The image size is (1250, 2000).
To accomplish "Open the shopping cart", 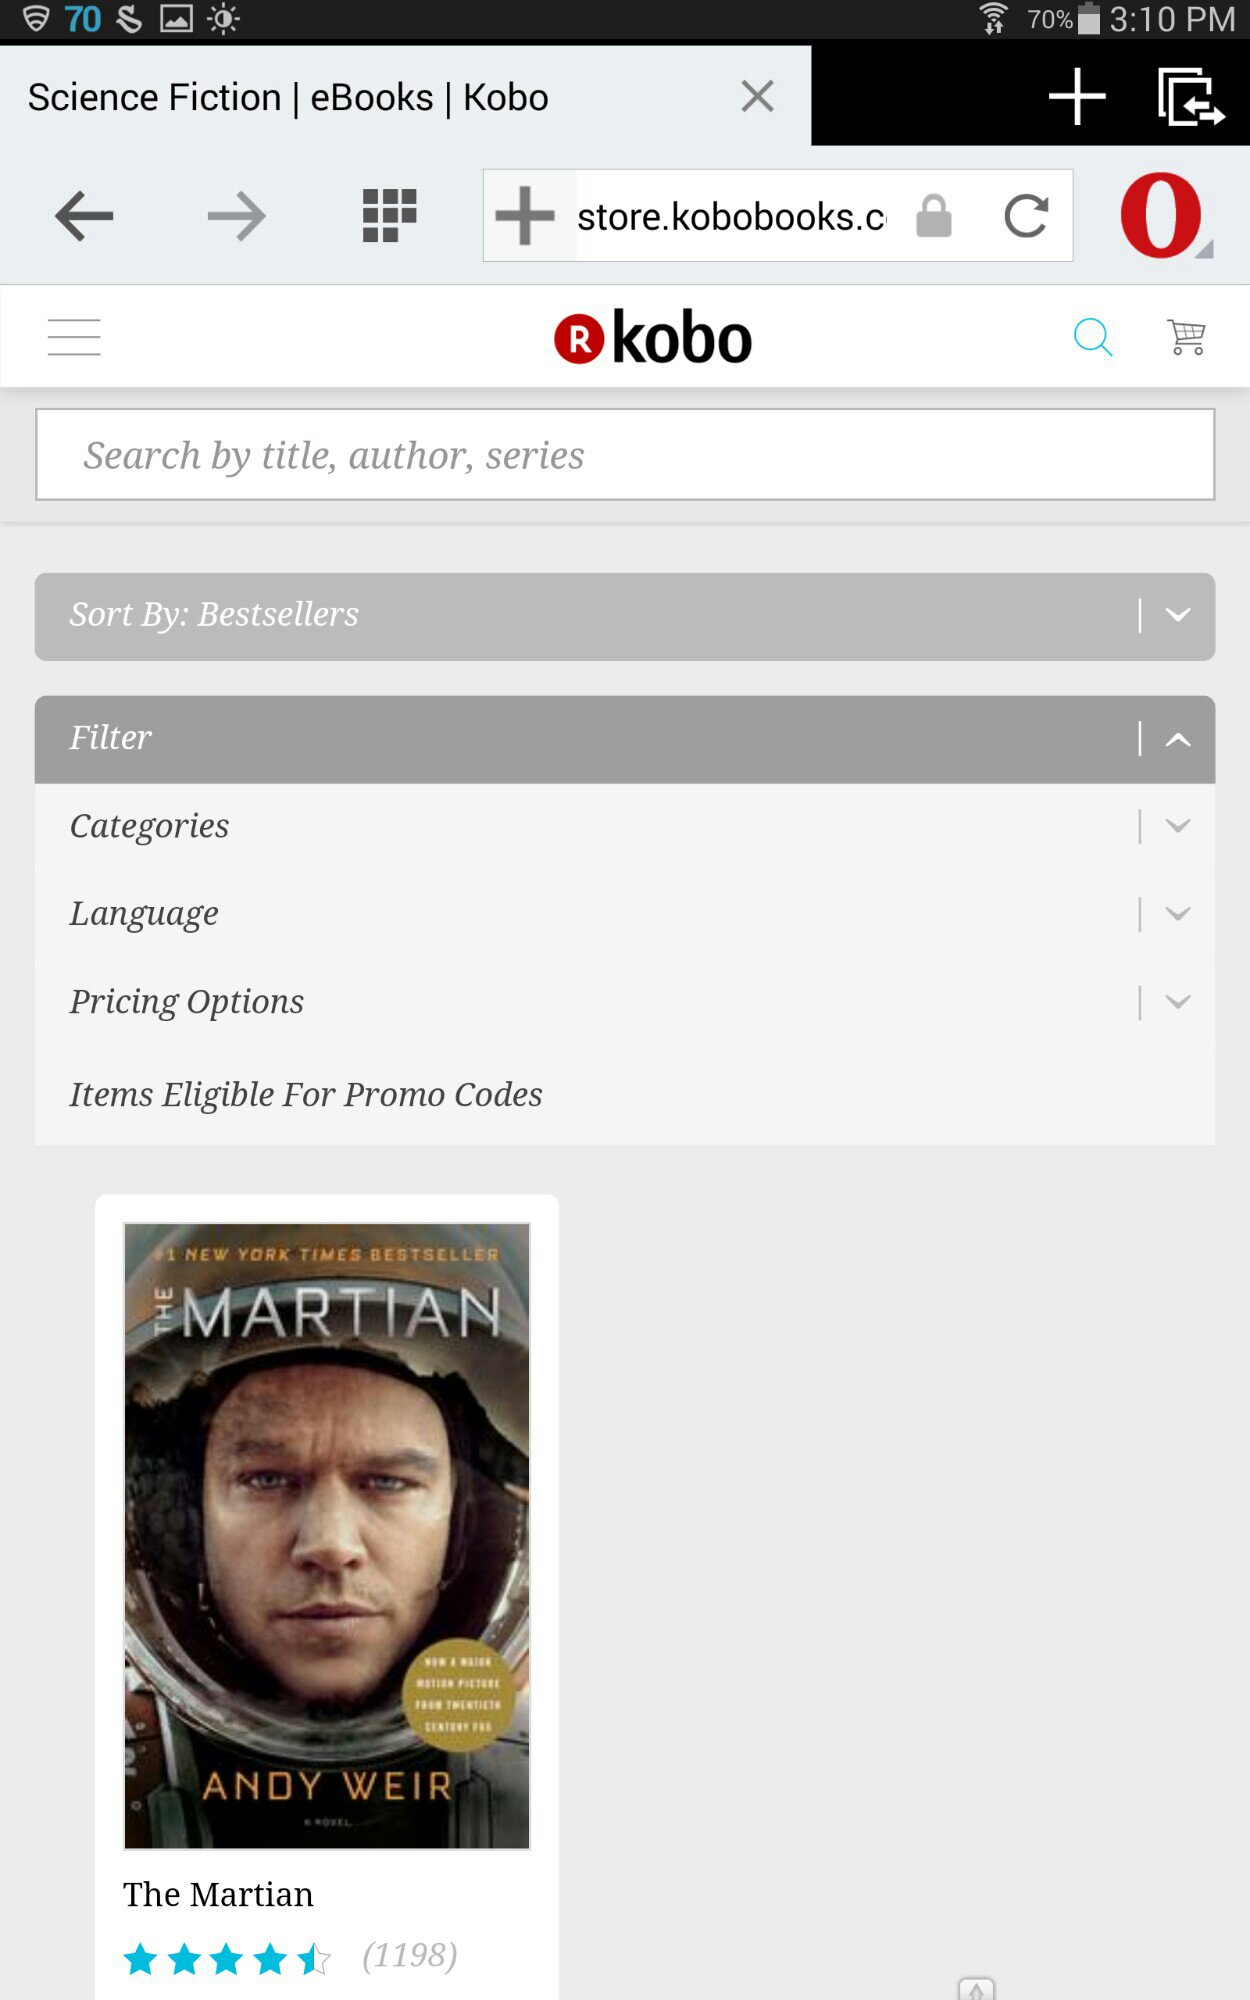I will tap(1186, 337).
